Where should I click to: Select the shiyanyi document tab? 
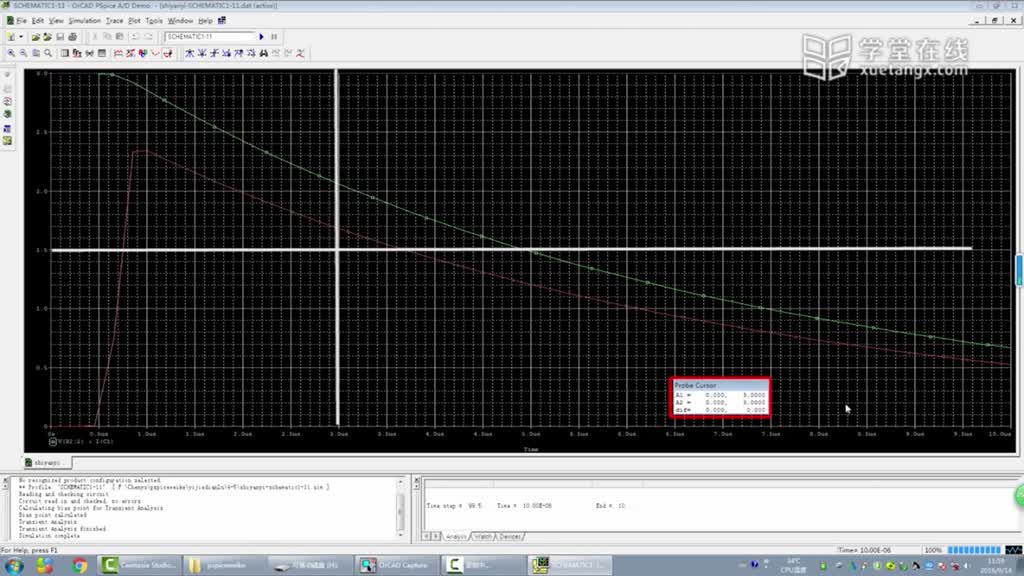[46, 462]
